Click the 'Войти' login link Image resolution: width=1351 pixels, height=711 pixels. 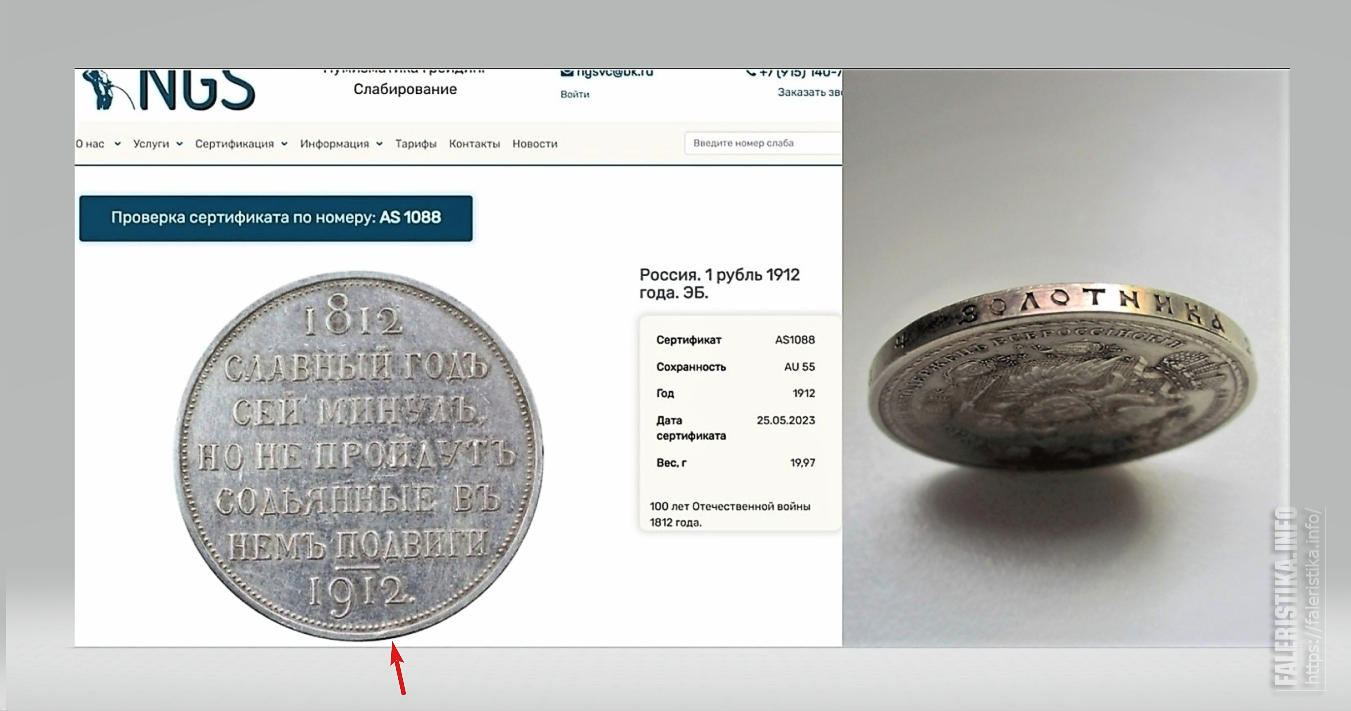click(x=575, y=94)
